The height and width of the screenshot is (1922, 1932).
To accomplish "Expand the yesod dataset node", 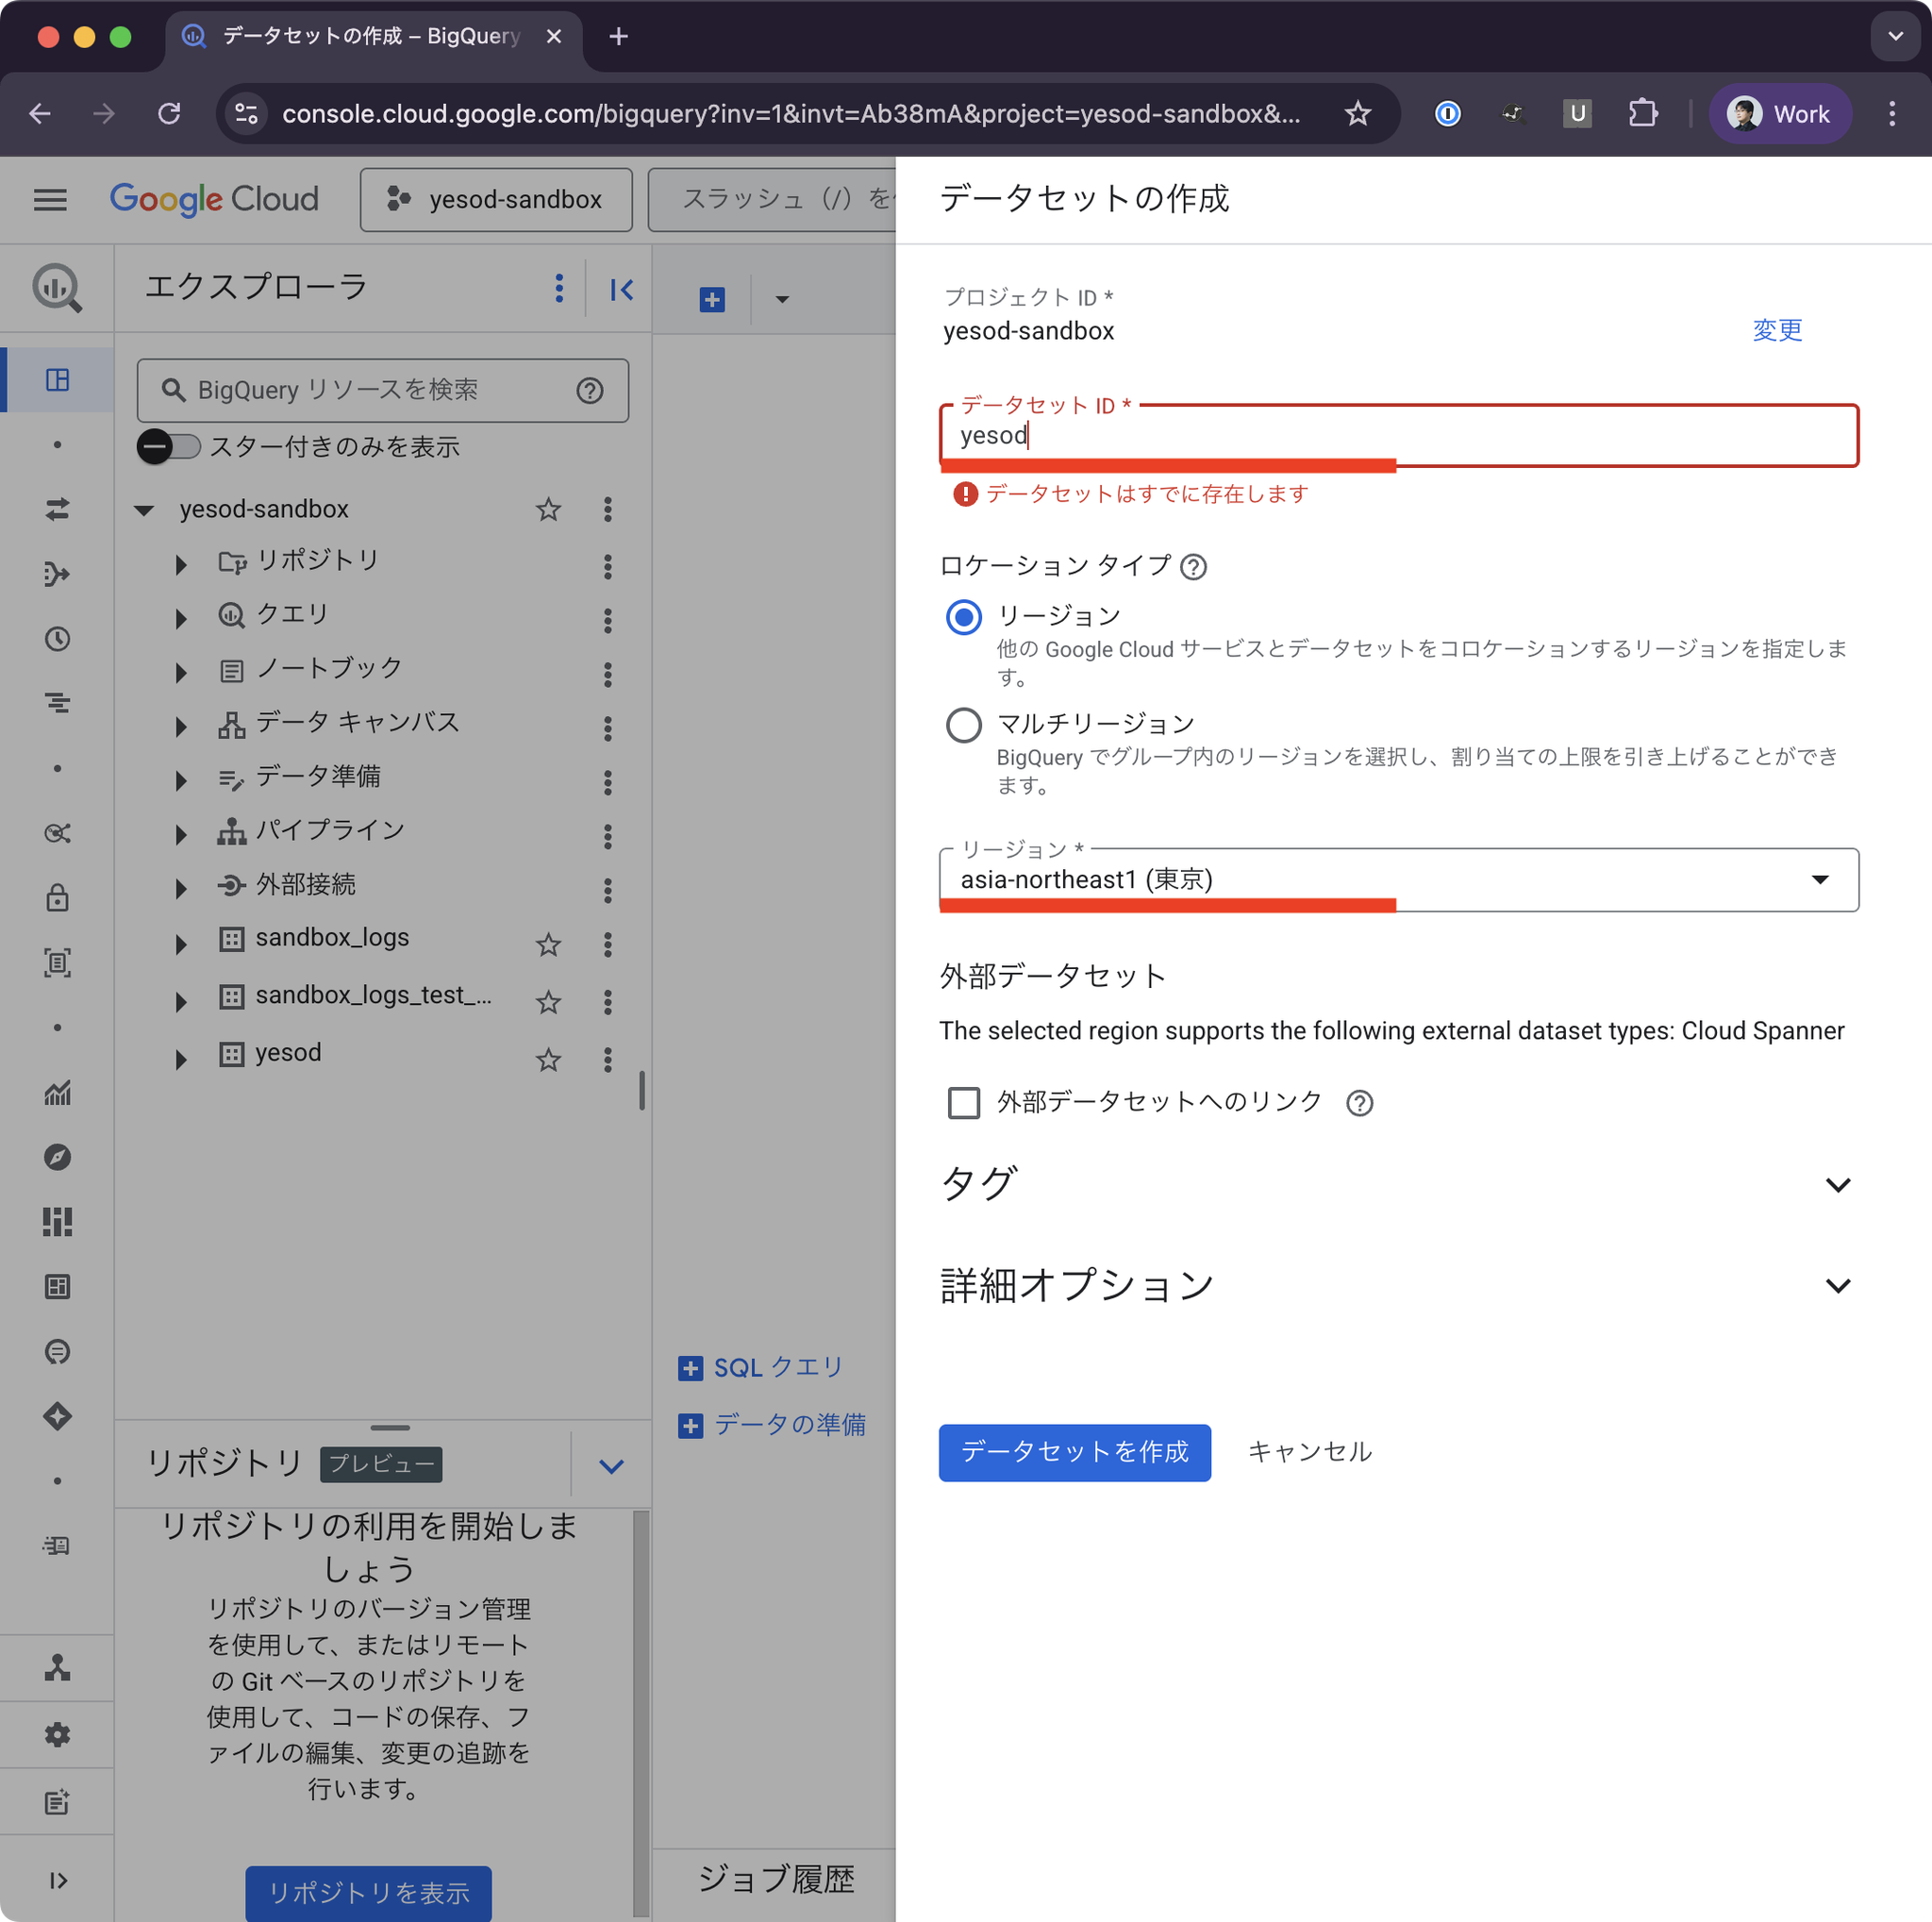I will coord(181,1059).
